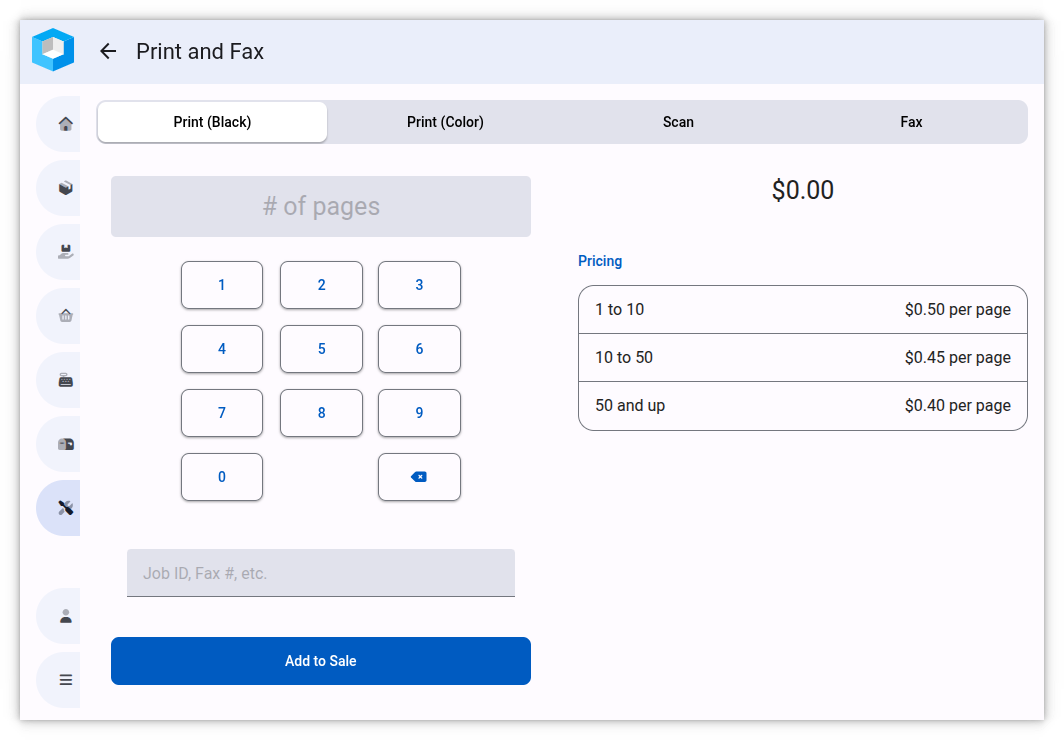Screen dimensions: 1064x740
Task: Open the mailbox icon in sidebar
Action: coord(66,444)
